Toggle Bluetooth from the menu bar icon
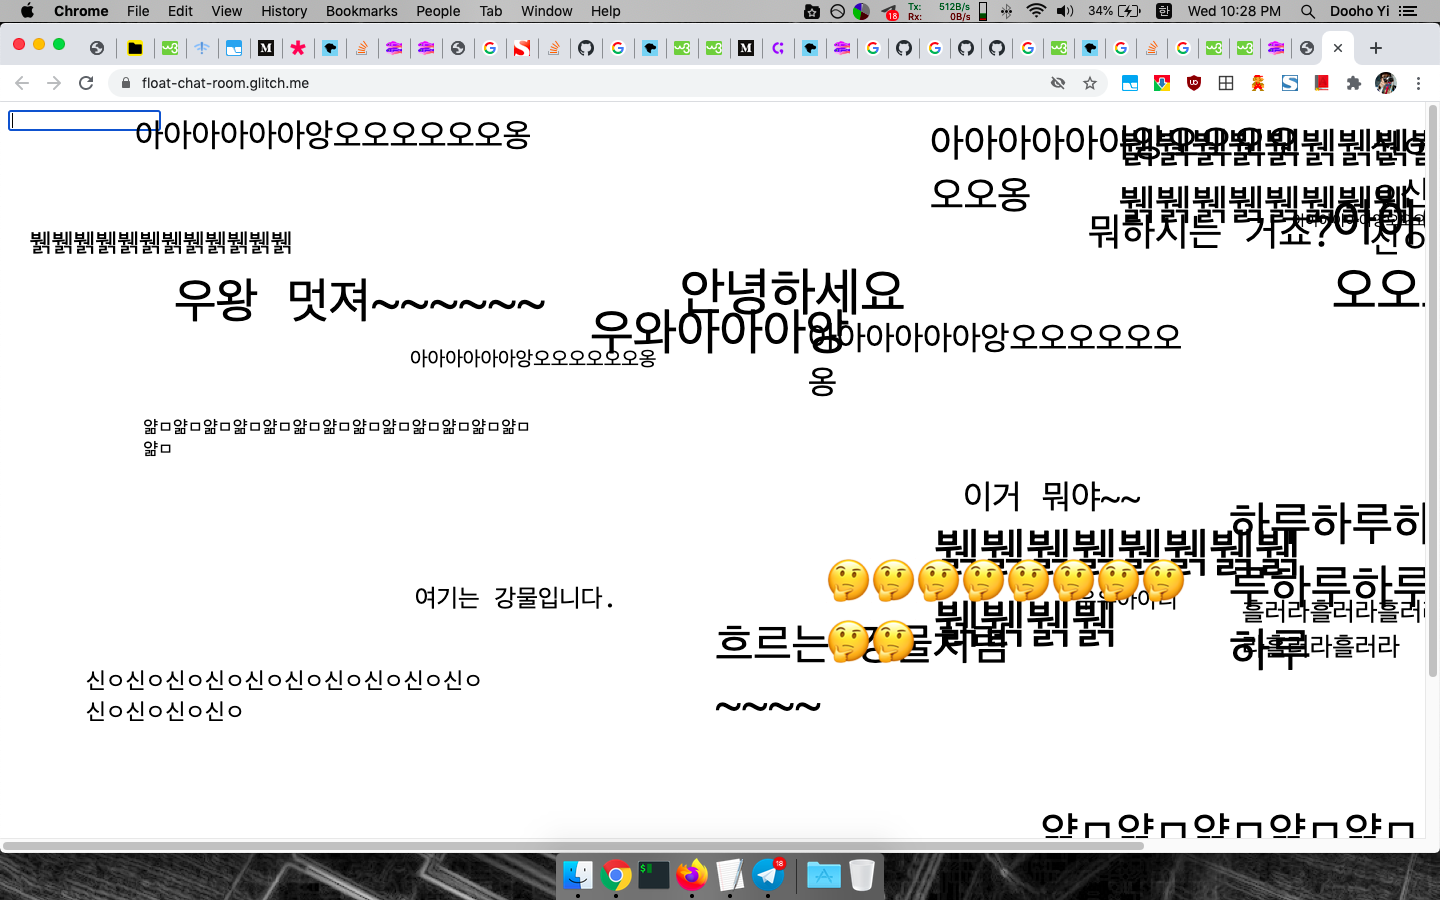The height and width of the screenshot is (900, 1440). point(1007,11)
